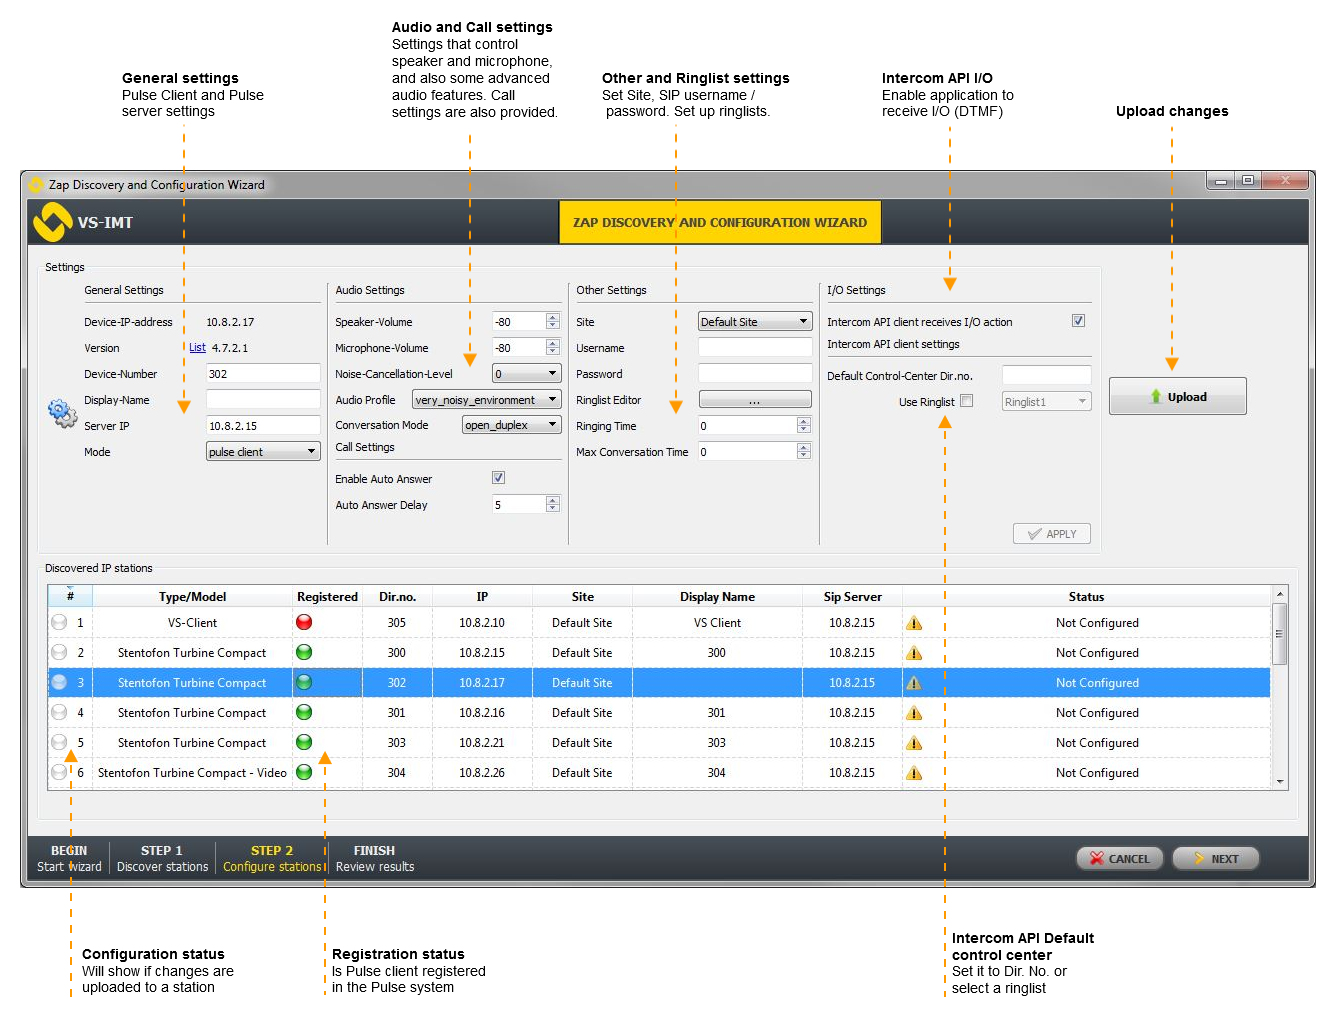Go to Step 1 Discover stations
The width and height of the screenshot is (1336, 1021).
coord(162,858)
